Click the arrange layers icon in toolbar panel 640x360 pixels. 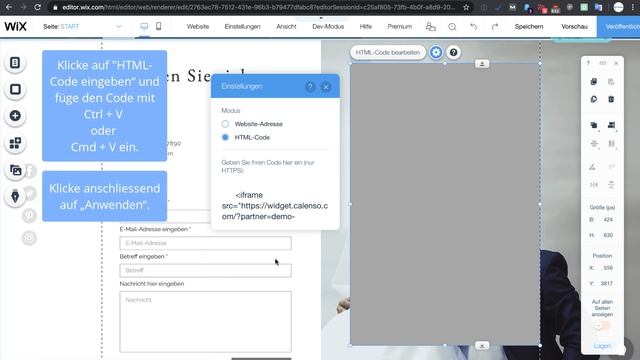click(x=594, y=125)
